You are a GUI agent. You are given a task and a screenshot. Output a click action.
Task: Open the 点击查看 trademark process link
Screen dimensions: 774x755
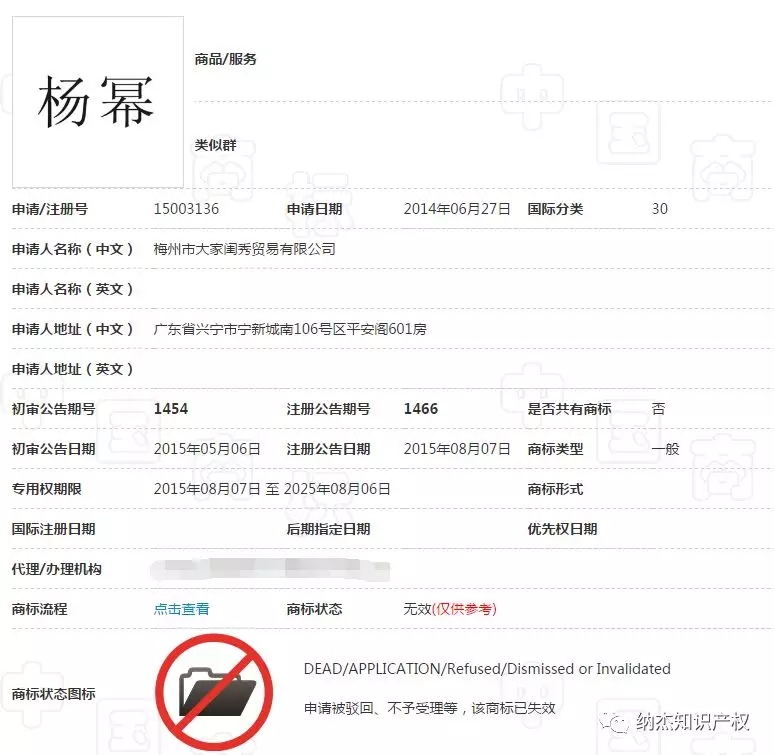pos(181,609)
